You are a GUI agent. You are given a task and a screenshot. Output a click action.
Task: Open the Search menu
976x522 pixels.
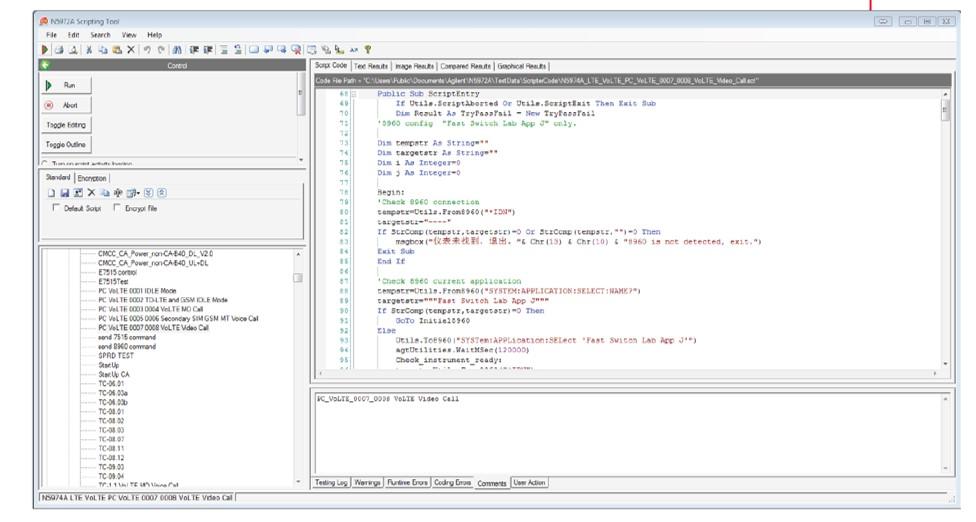pos(100,35)
